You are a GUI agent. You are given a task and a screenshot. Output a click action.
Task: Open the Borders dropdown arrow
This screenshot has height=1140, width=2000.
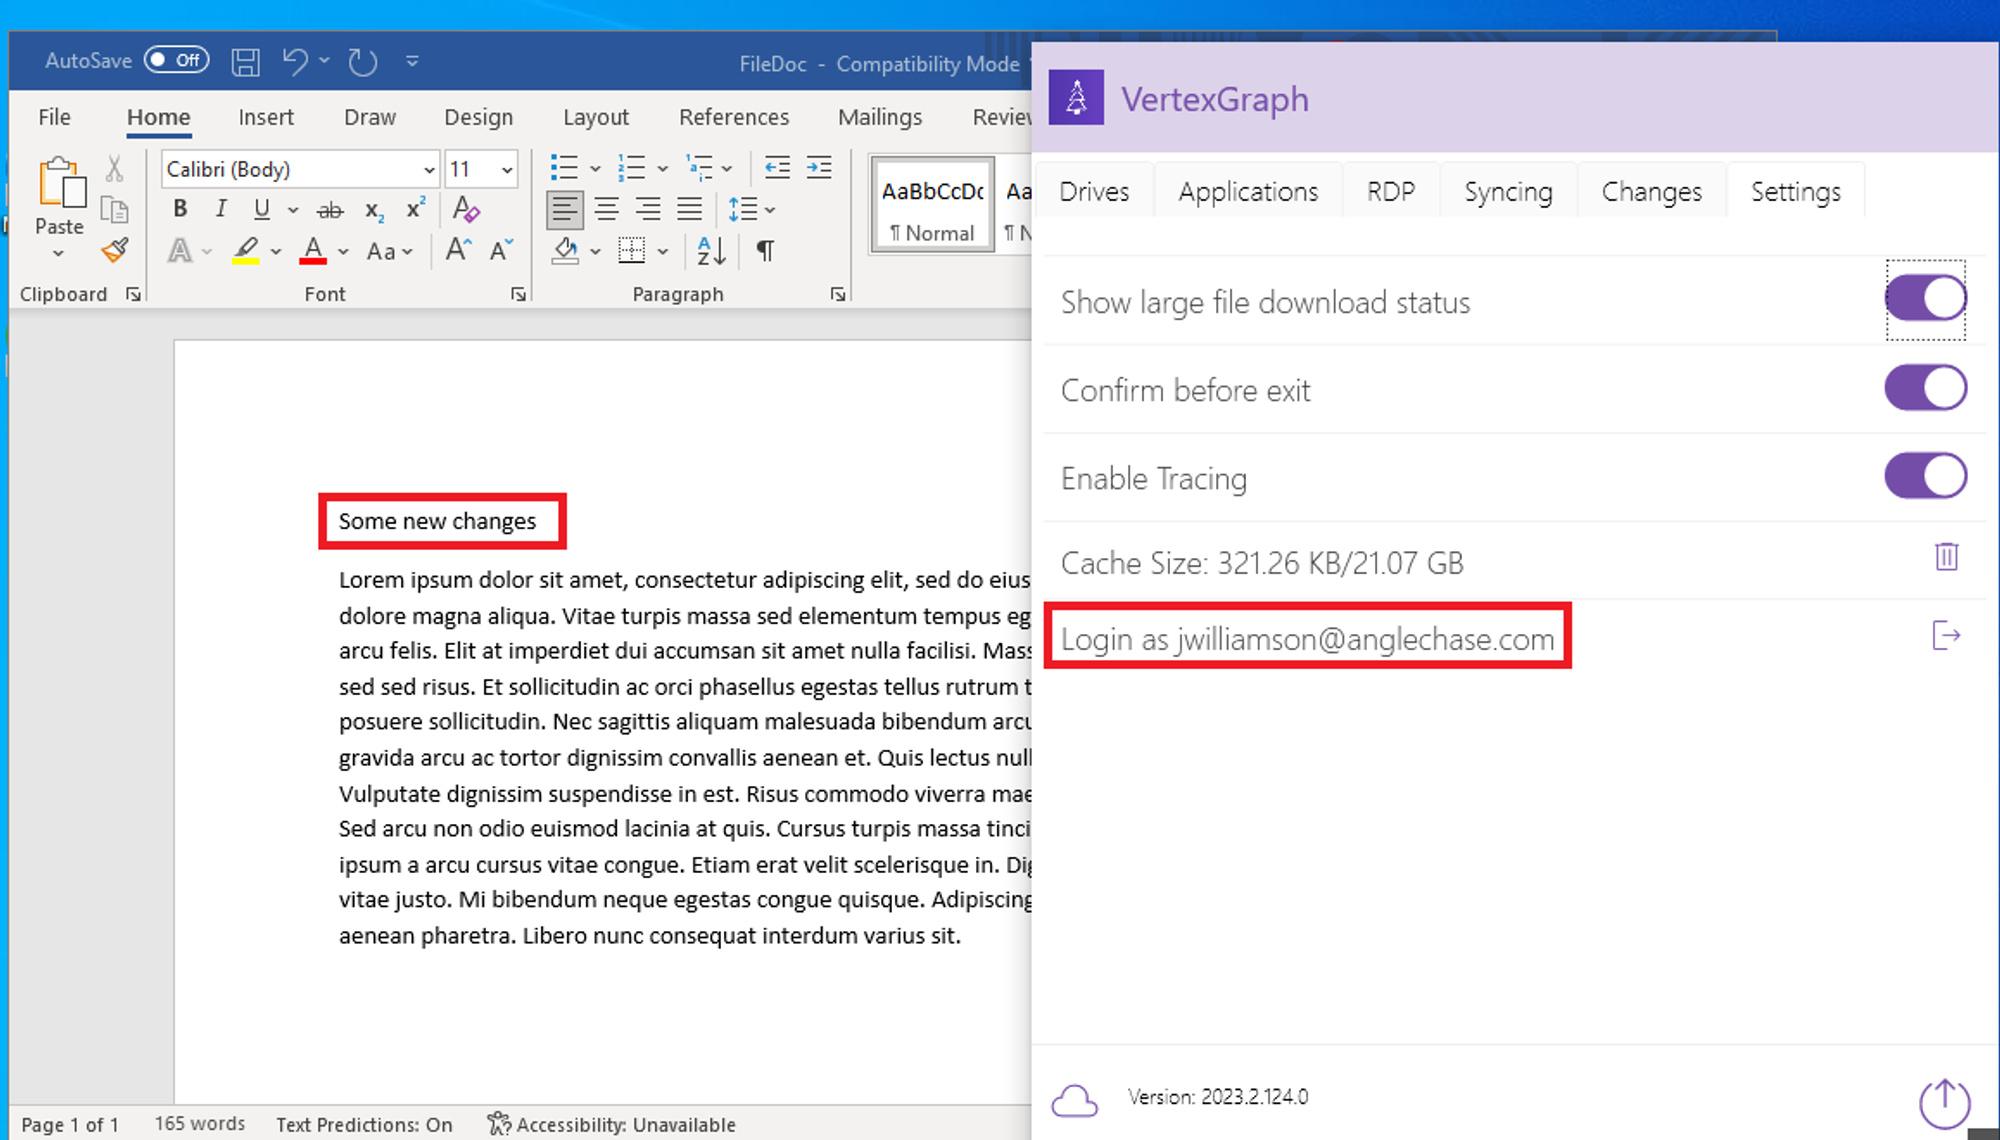(x=663, y=251)
